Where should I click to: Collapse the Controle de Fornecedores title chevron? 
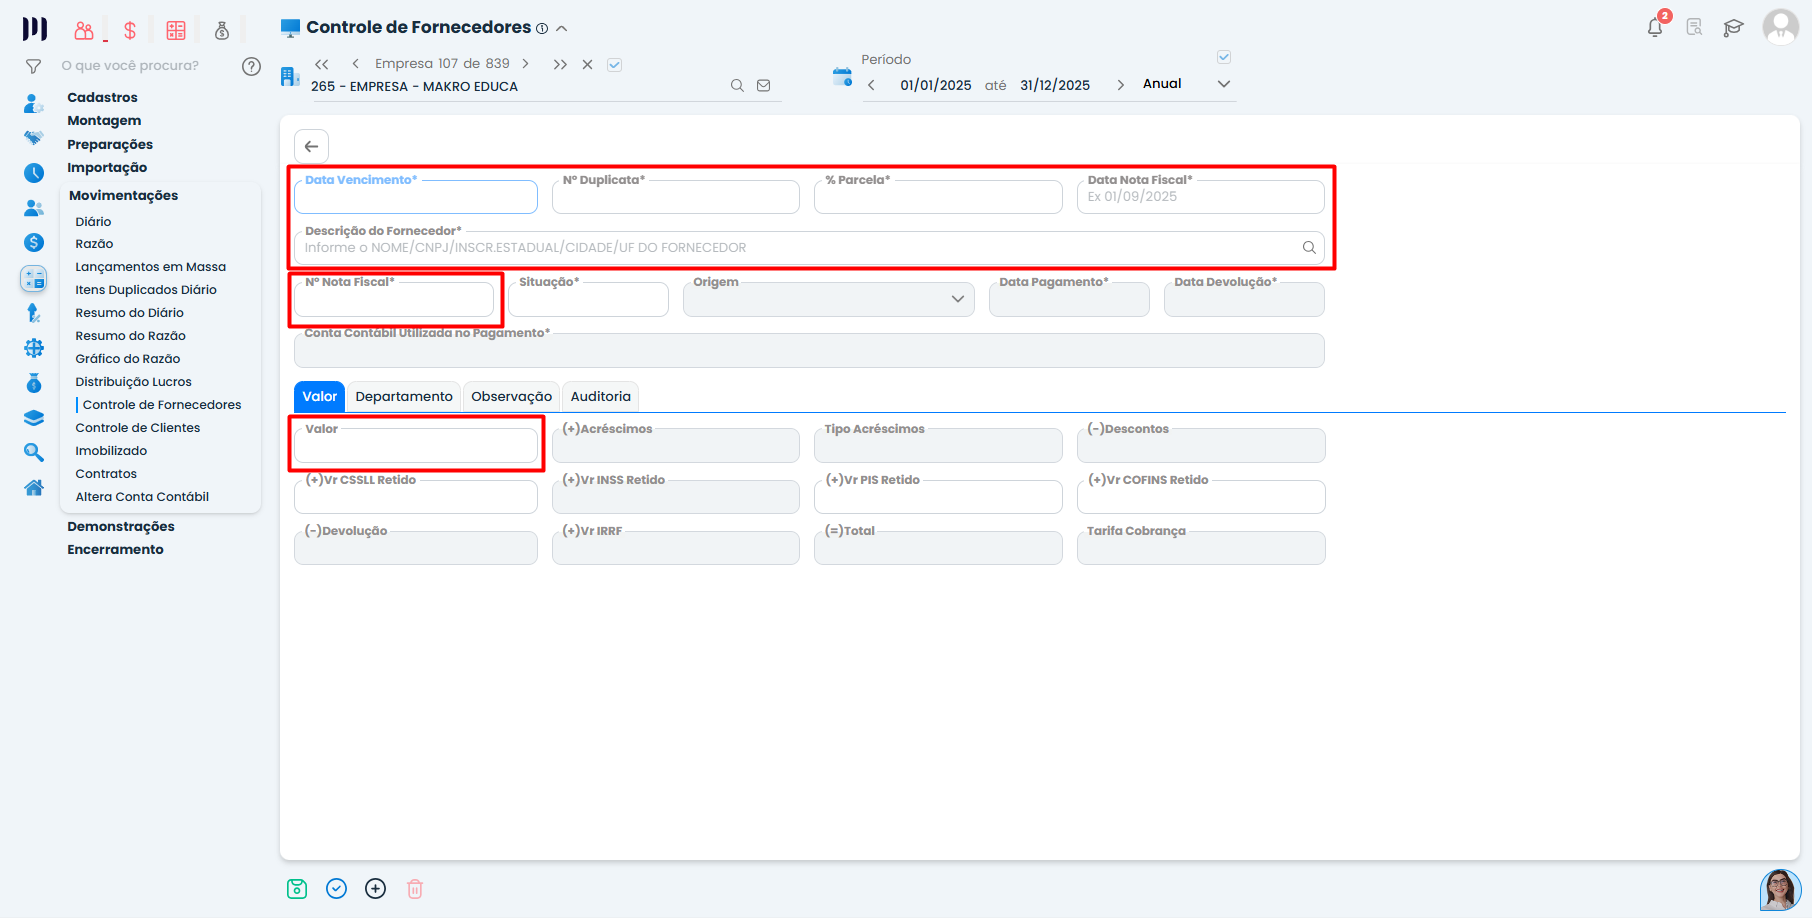point(562,28)
